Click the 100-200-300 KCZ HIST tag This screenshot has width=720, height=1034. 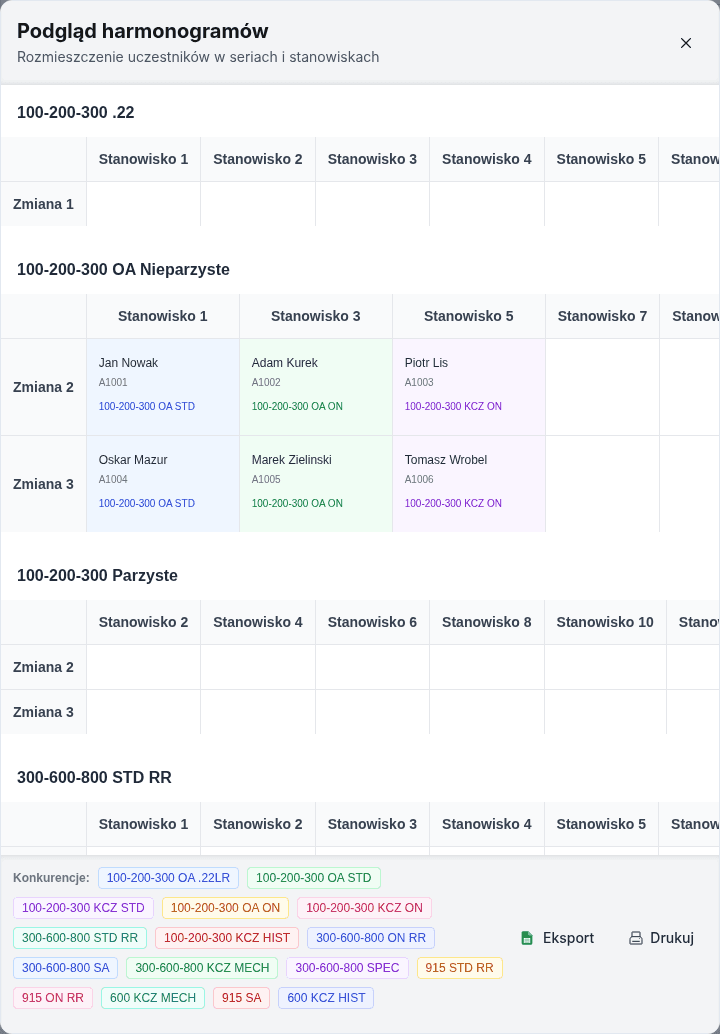tap(227, 938)
